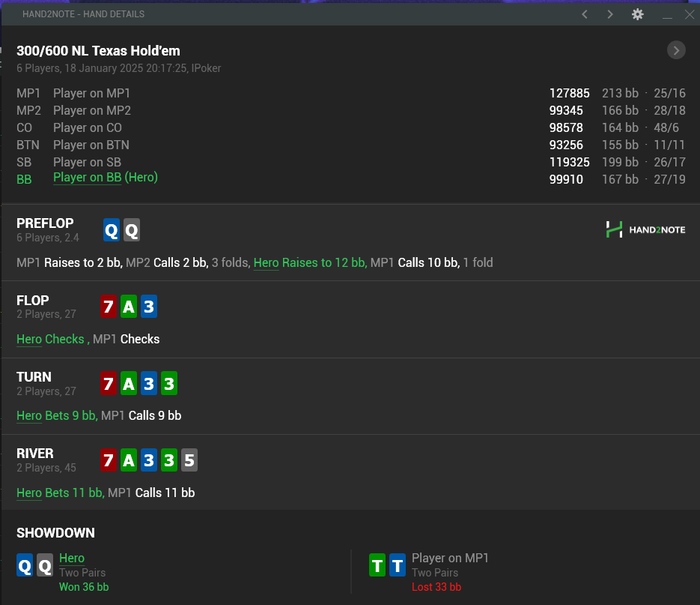Click the round chevron button beside hand title
This screenshot has width=700, height=605.
click(676, 50)
